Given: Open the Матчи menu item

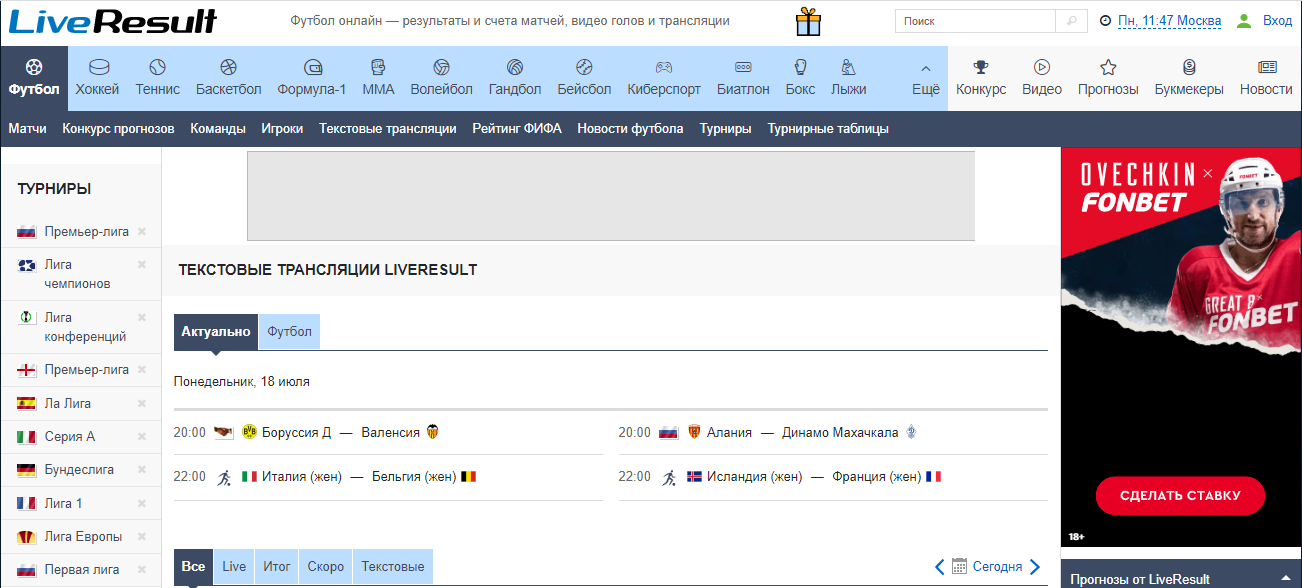Looking at the screenshot, I should pyautogui.click(x=27, y=129).
